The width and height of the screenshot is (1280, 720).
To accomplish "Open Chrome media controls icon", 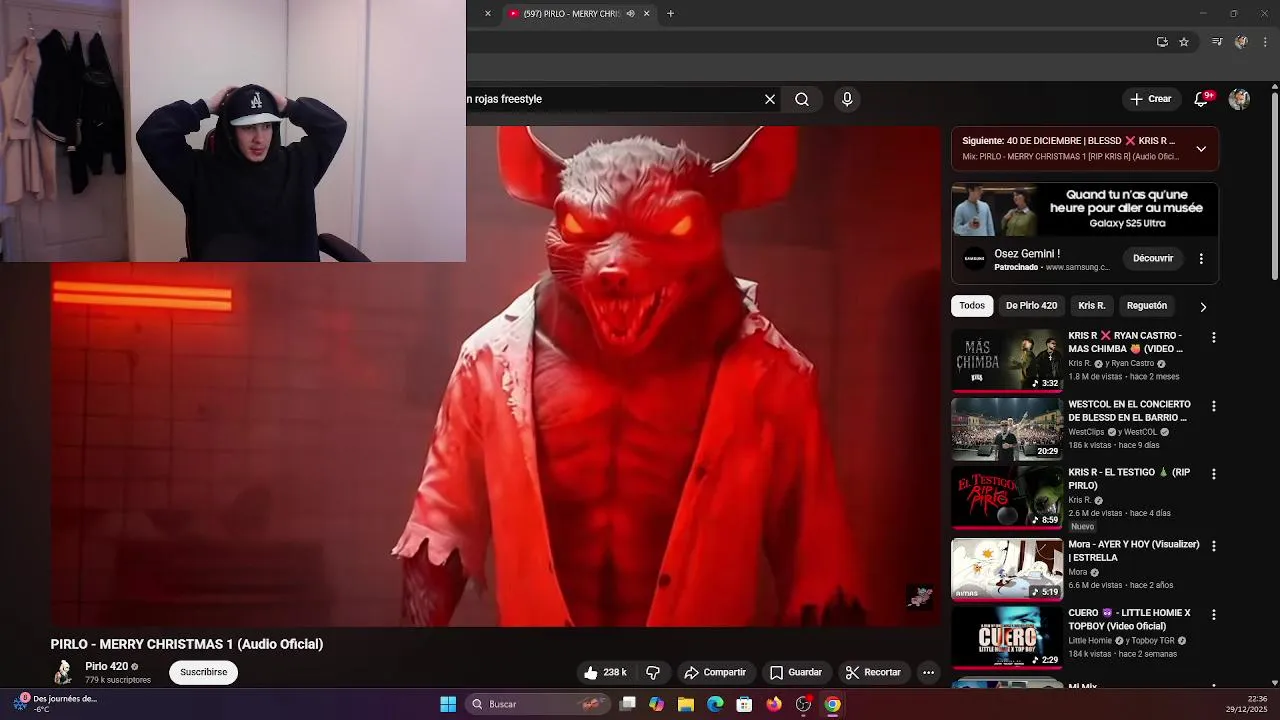I will 1217,42.
